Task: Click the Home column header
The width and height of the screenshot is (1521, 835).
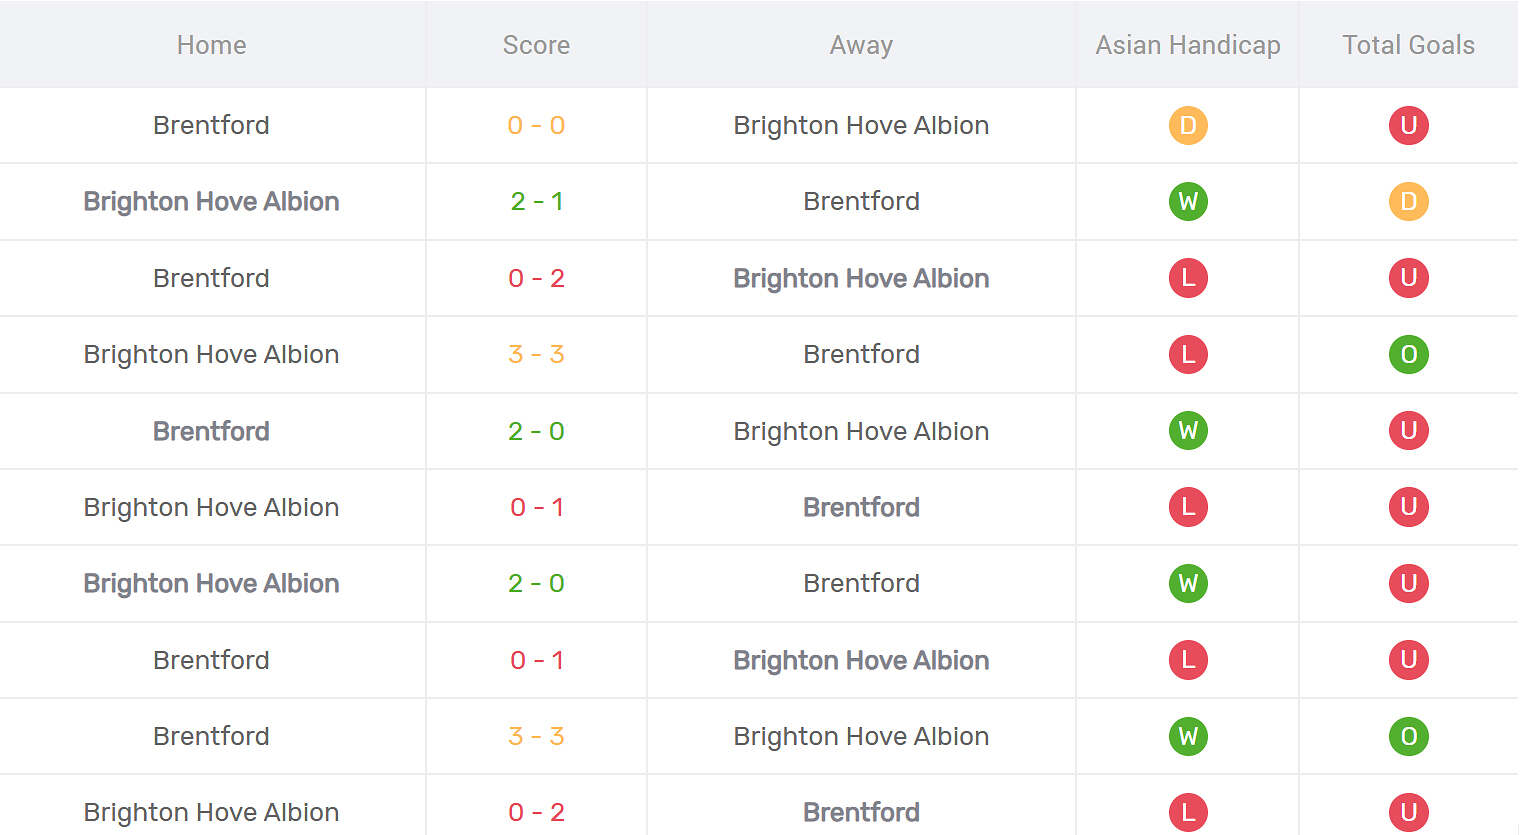Action: click(211, 45)
